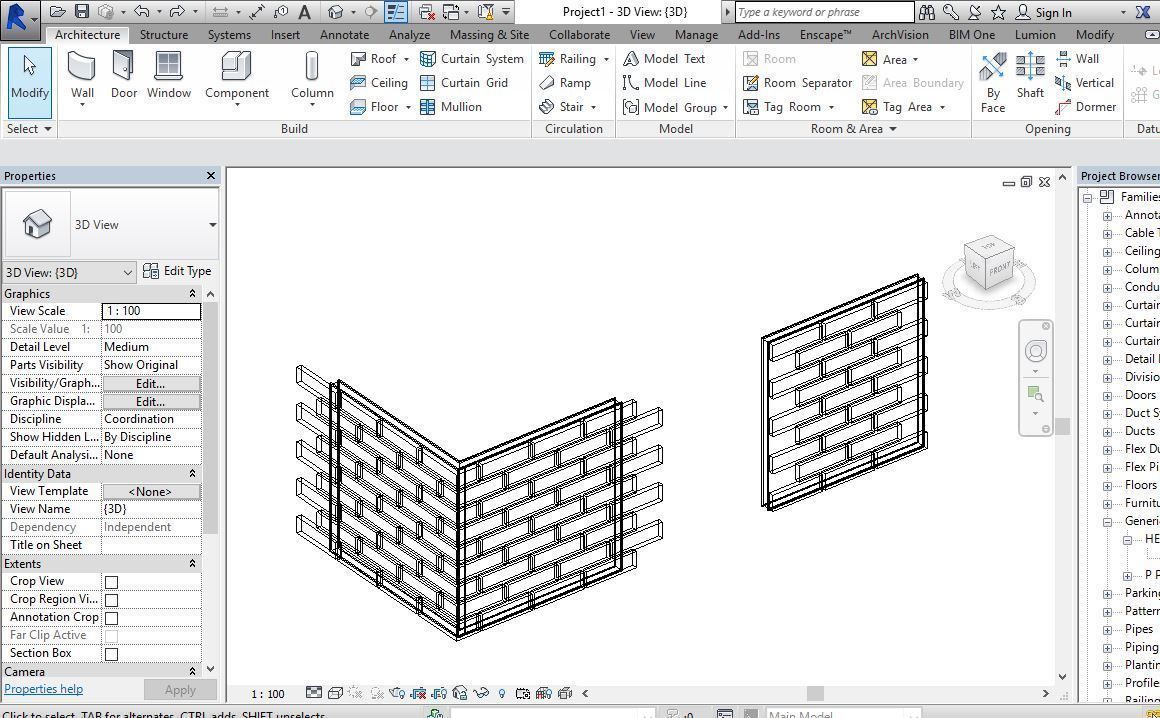Click inside the keyword search field
1160x718 pixels.
coord(820,12)
